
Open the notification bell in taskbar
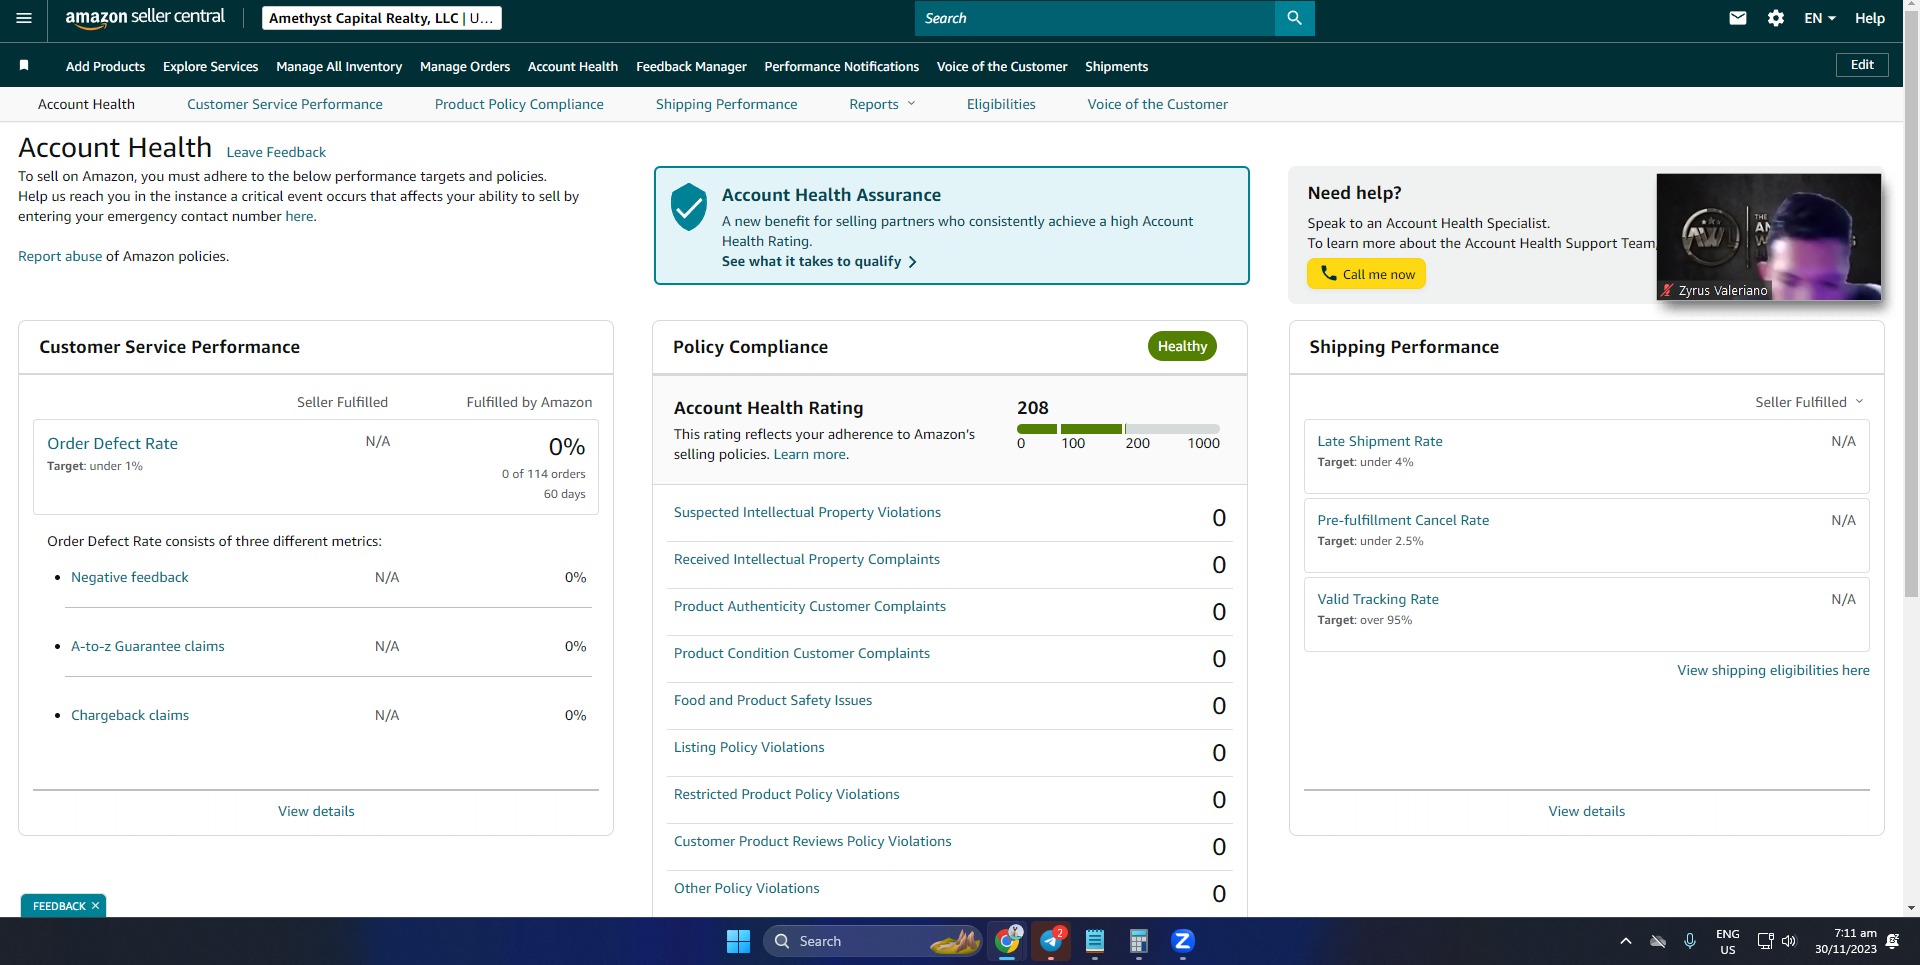pyautogui.click(x=1892, y=941)
